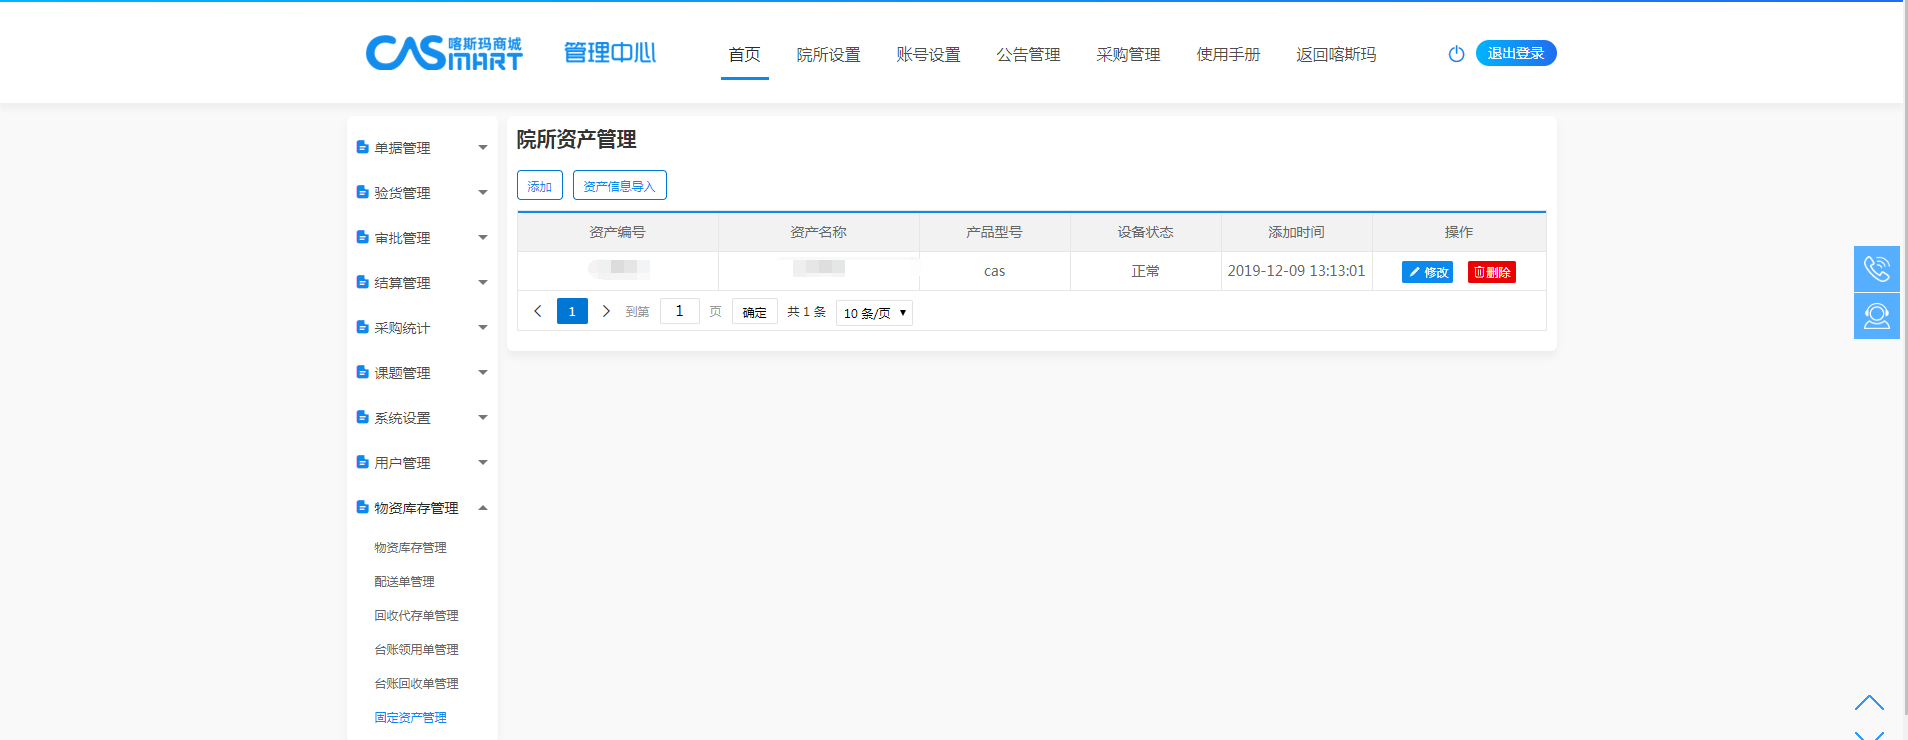The height and width of the screenshot is (740, 1908).
Task: Click the CASmart logo
Action: pyautogui.click(x=444, y=53)
